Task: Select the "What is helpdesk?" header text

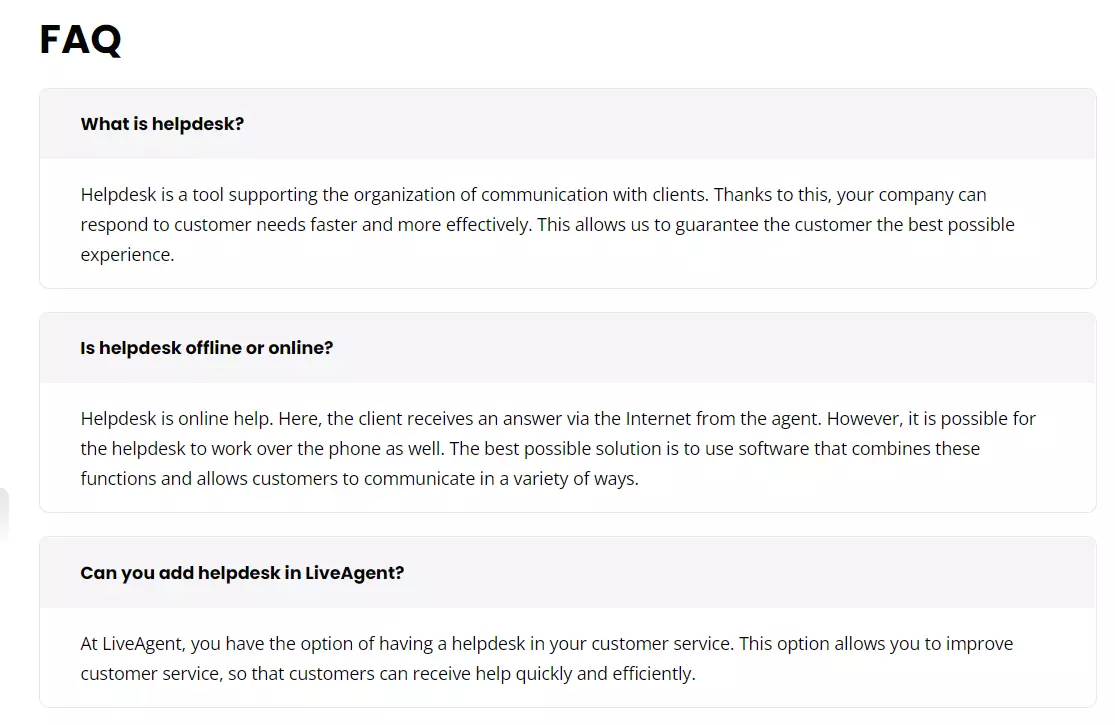Action: tap(162, 124)
